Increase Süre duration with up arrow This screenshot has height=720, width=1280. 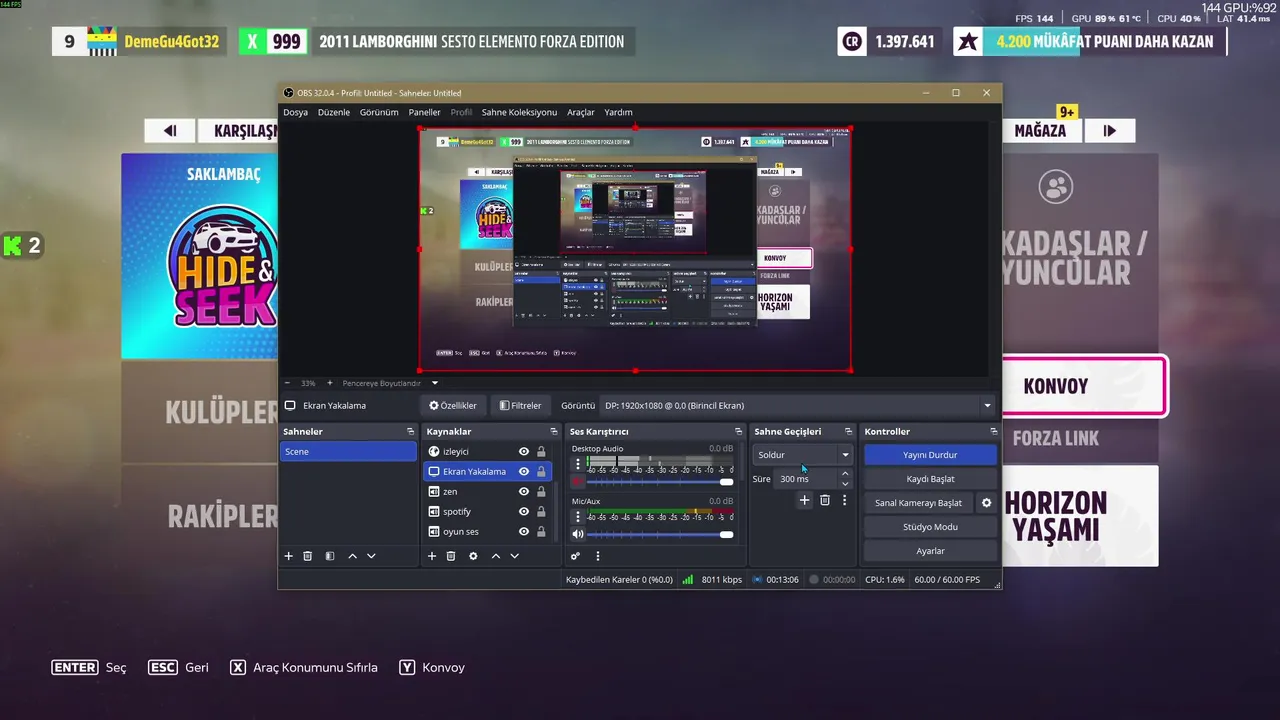pos(845,474)
